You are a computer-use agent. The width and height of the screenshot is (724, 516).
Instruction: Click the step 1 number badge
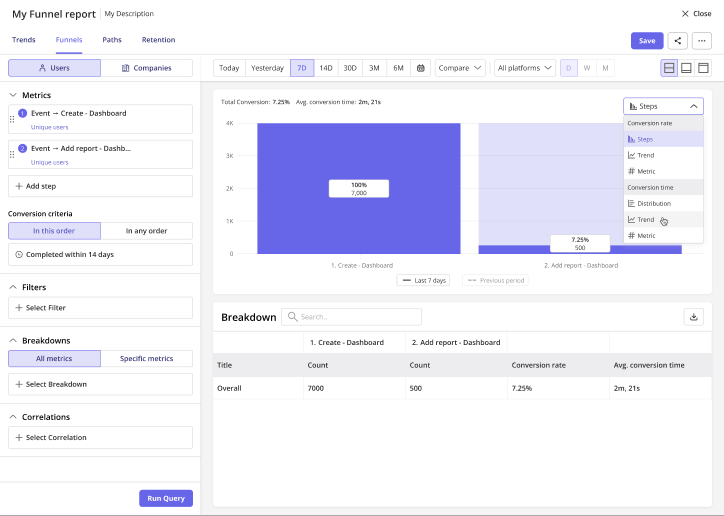click(x=22, y=113)
